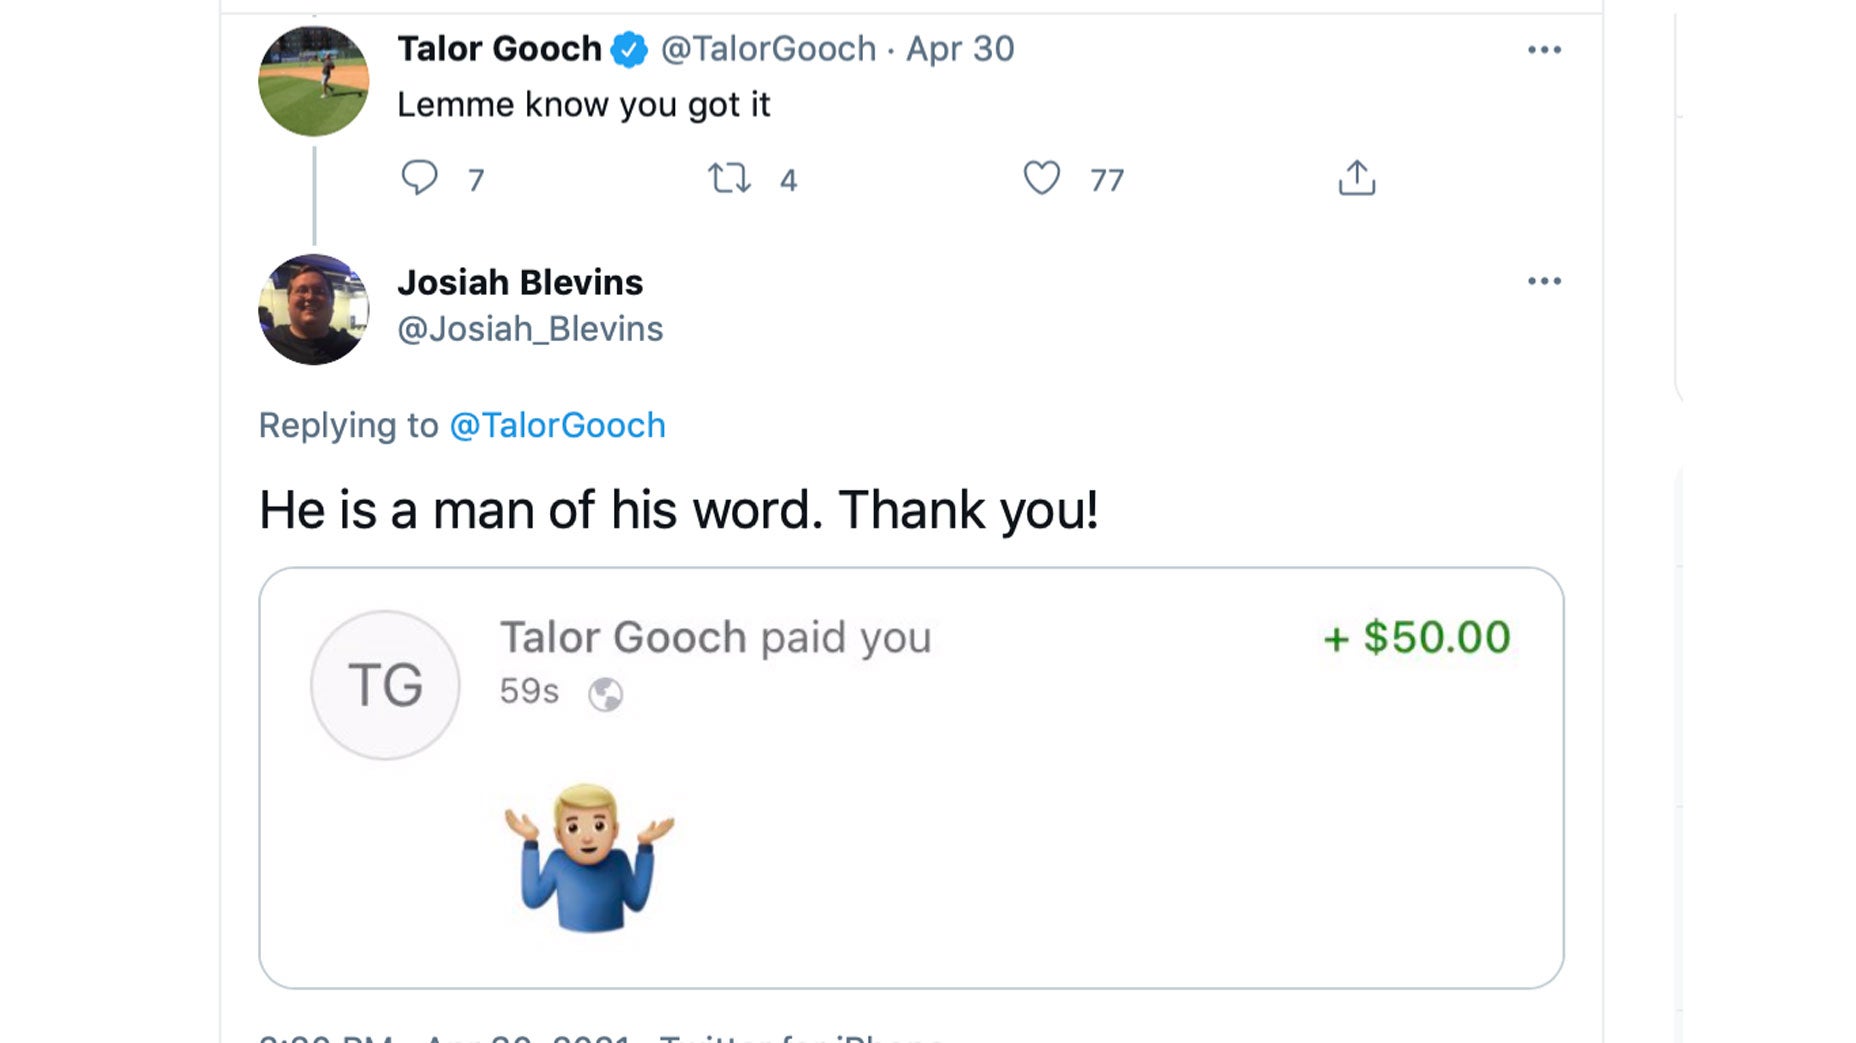The height and width of the screenshot is (1043, 1856).
Task: Click the reply icon under Talor Gooch's tweet
Action: pos(419,178)
